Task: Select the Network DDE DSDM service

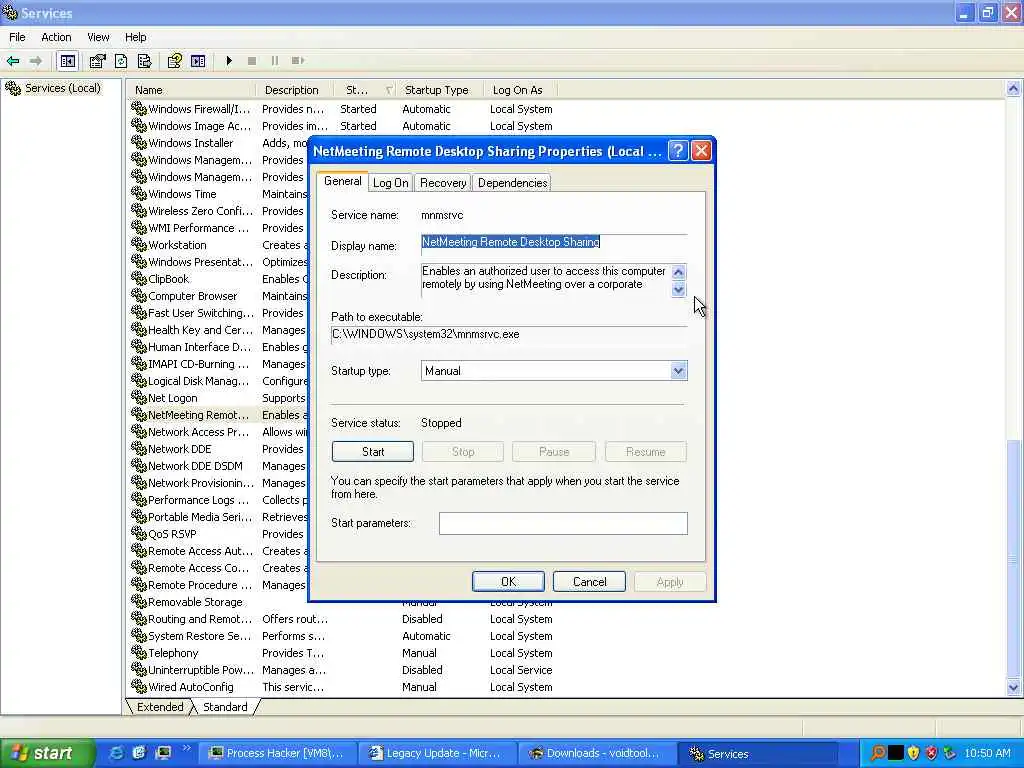Action: tap(195, 466)
